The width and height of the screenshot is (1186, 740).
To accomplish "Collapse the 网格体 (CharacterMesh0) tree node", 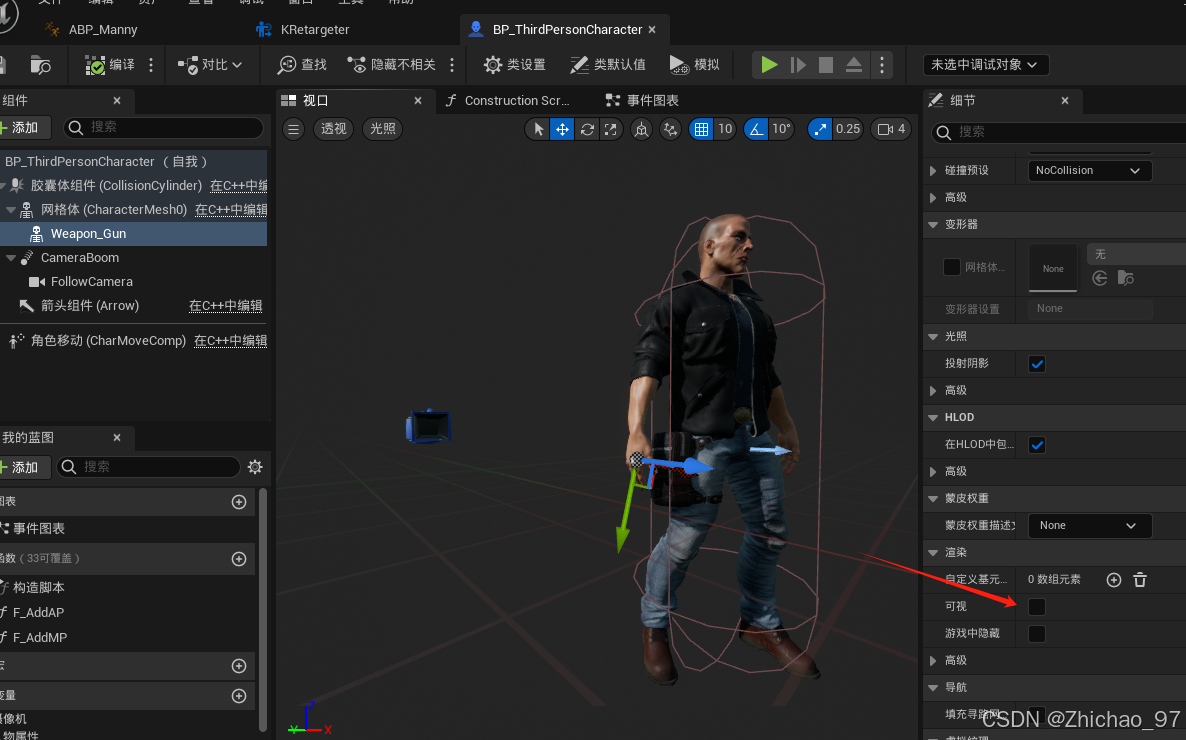I will pyautogui.click(x=11, y=210).
